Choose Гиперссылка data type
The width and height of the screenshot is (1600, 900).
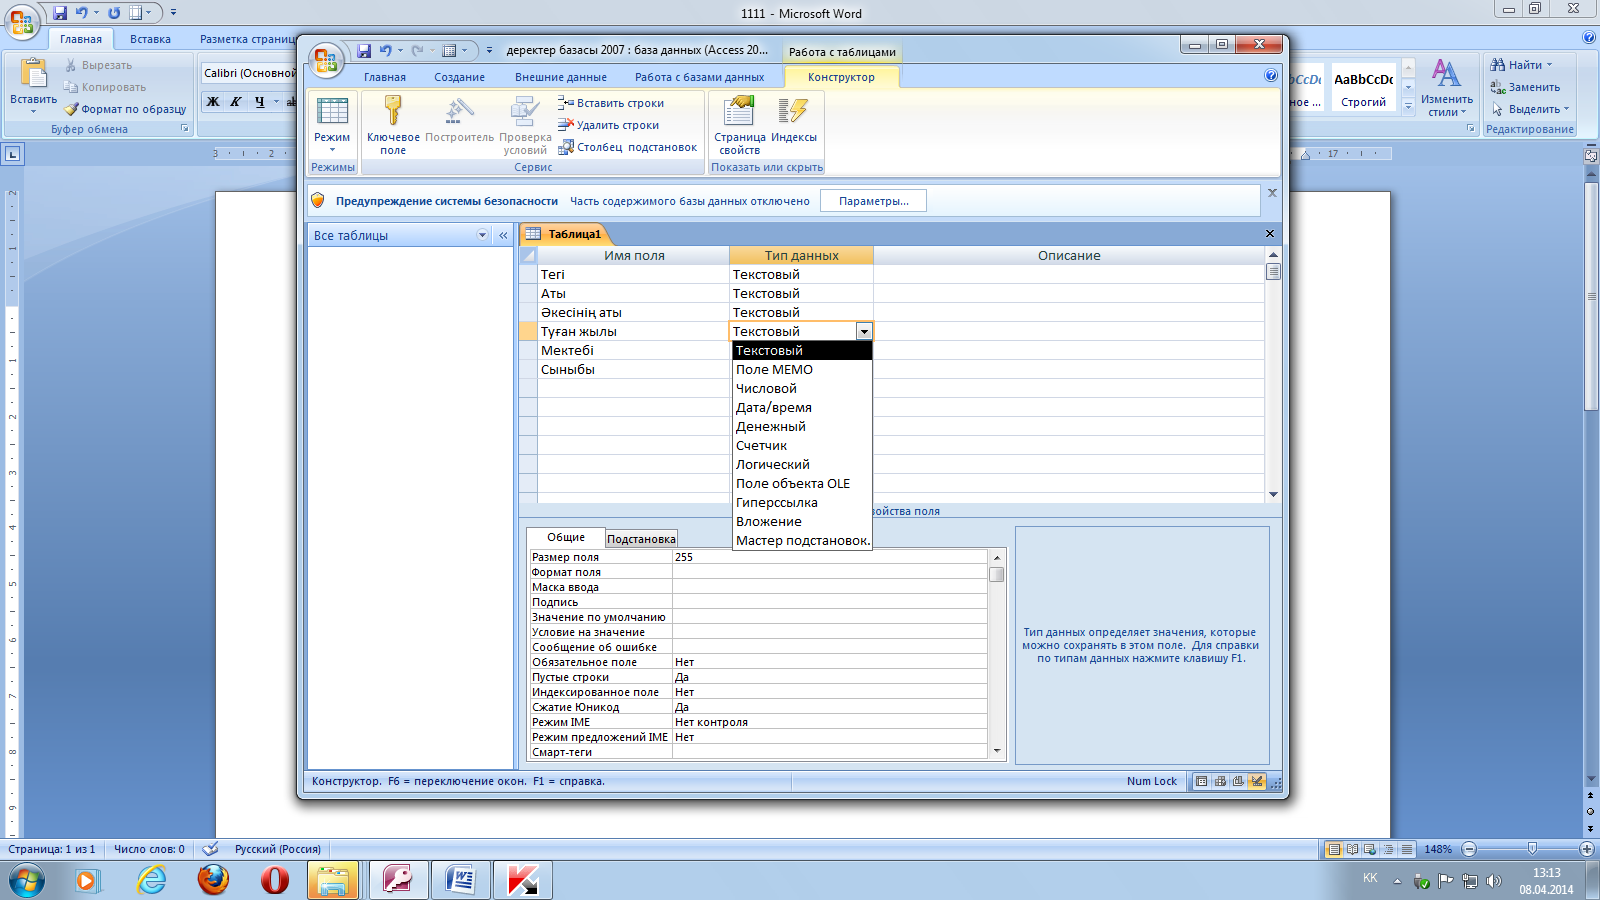[802, 502]
